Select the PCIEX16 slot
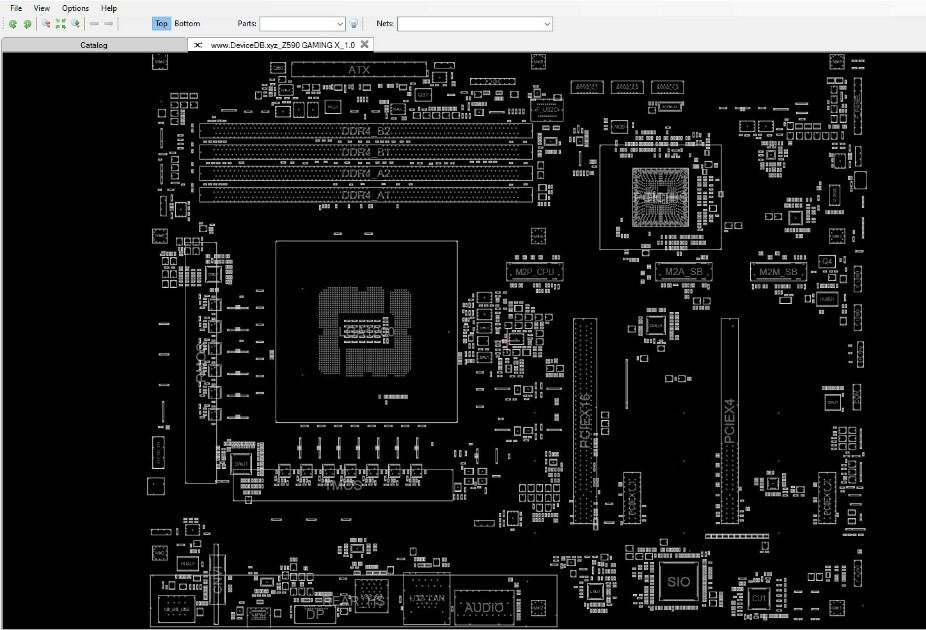This screenshot has width=926, height=630. (585, 420)
